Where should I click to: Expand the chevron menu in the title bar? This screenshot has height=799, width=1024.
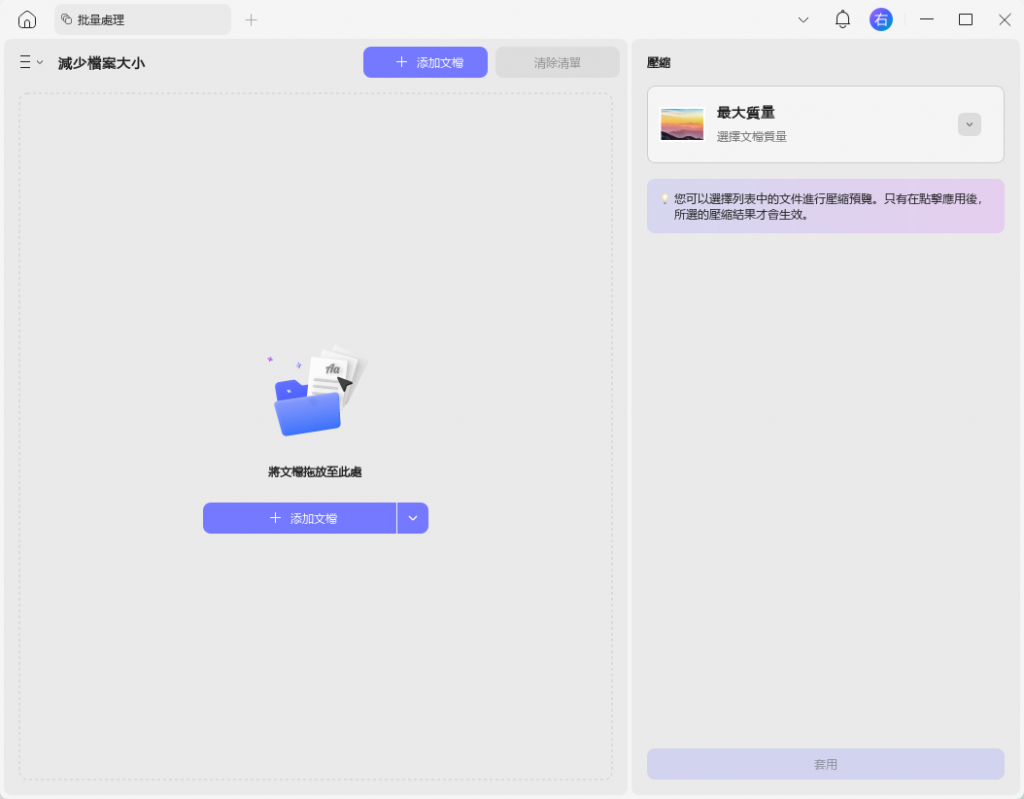click(803, 19)
